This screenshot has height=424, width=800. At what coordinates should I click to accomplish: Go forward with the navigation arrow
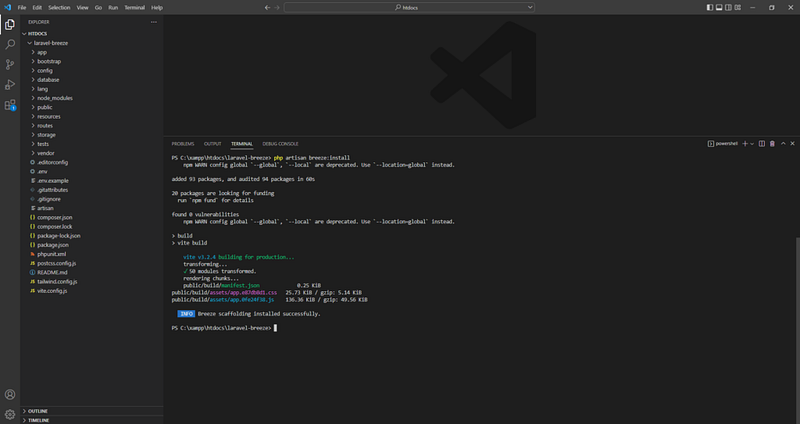[277, 7]
